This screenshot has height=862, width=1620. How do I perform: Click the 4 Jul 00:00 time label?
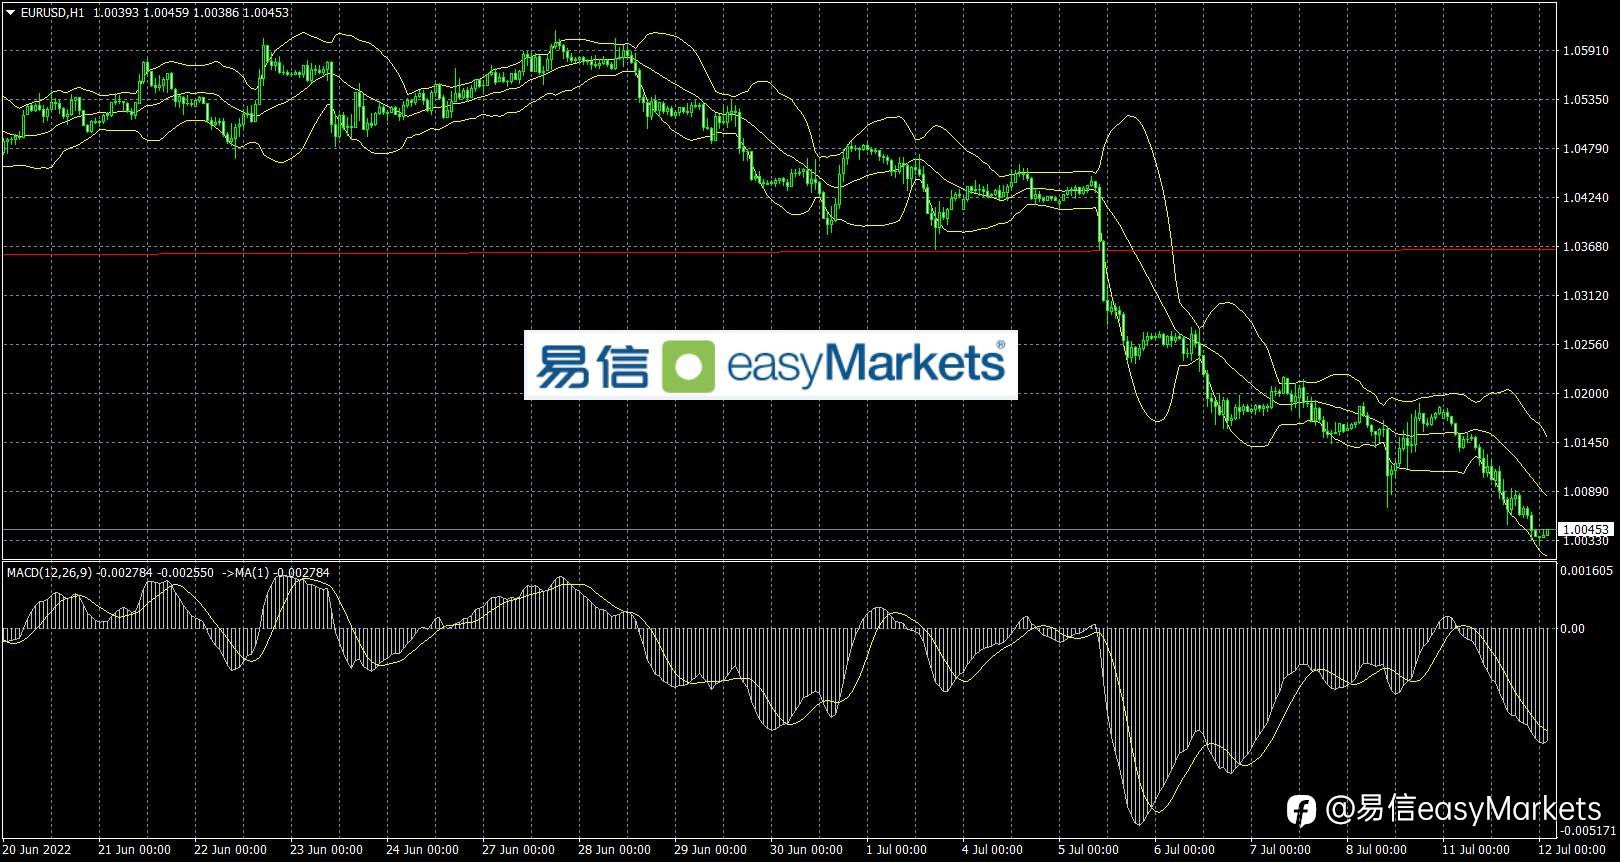pos(992,850)
